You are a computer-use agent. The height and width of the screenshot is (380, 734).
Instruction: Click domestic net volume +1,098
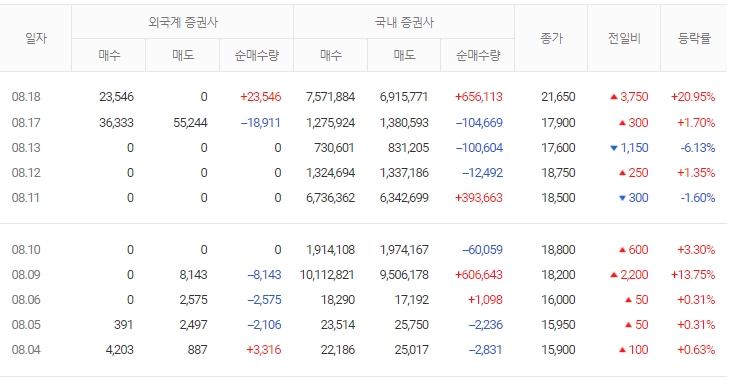485,300
